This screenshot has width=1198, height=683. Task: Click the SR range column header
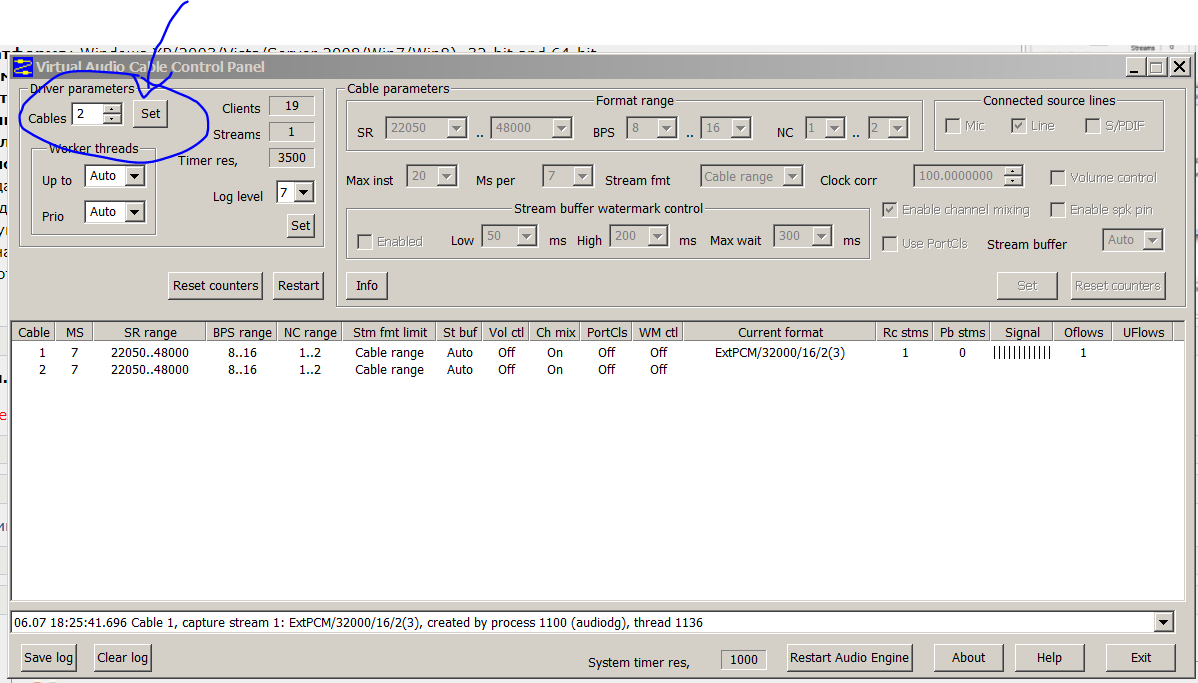pyautogui.click(x=150, y=332)
